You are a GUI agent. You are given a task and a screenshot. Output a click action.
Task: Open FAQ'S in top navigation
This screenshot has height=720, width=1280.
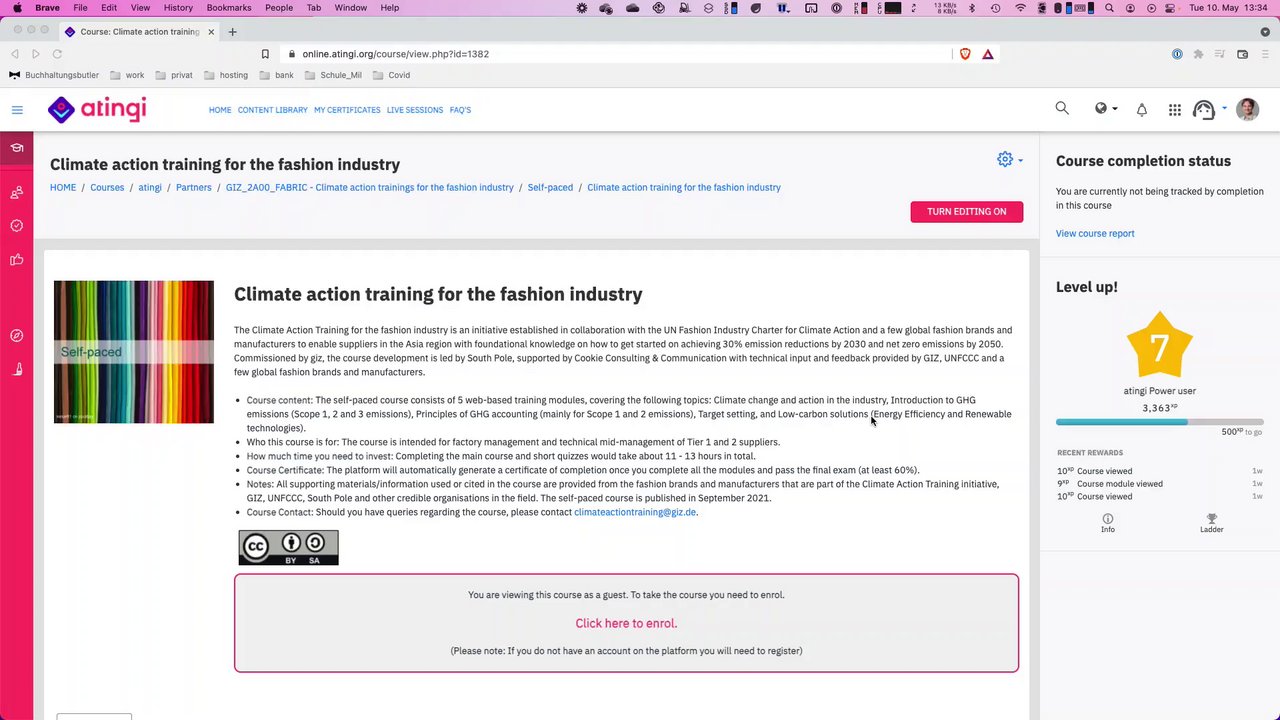point(460,110)
